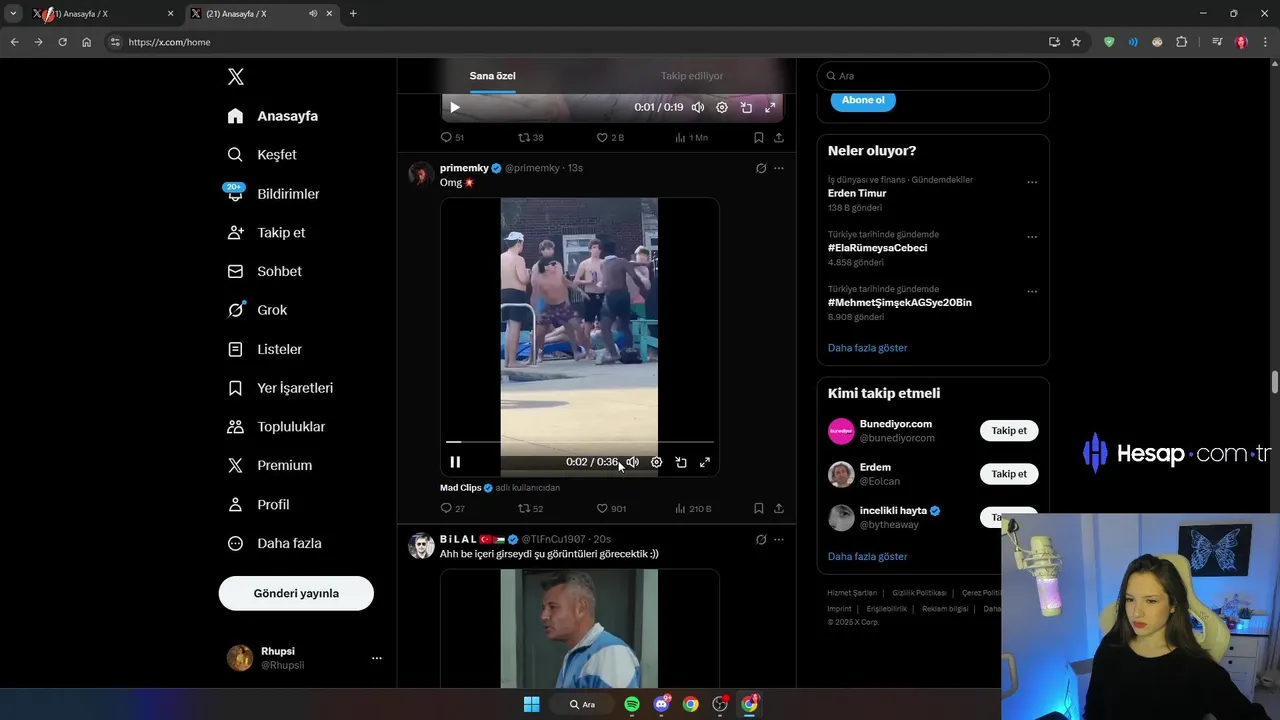Open Bildirimler notifications
This screenshot has height=720, width=1280.
point(273,194)
